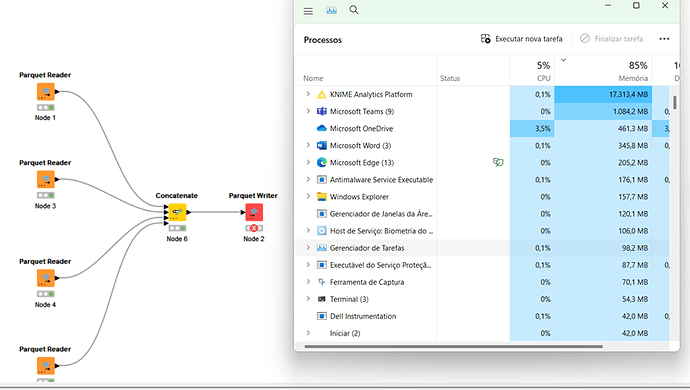Click the KNIME Analytics Platform triangle icon
690x390 pixels.
coord(322,94)
